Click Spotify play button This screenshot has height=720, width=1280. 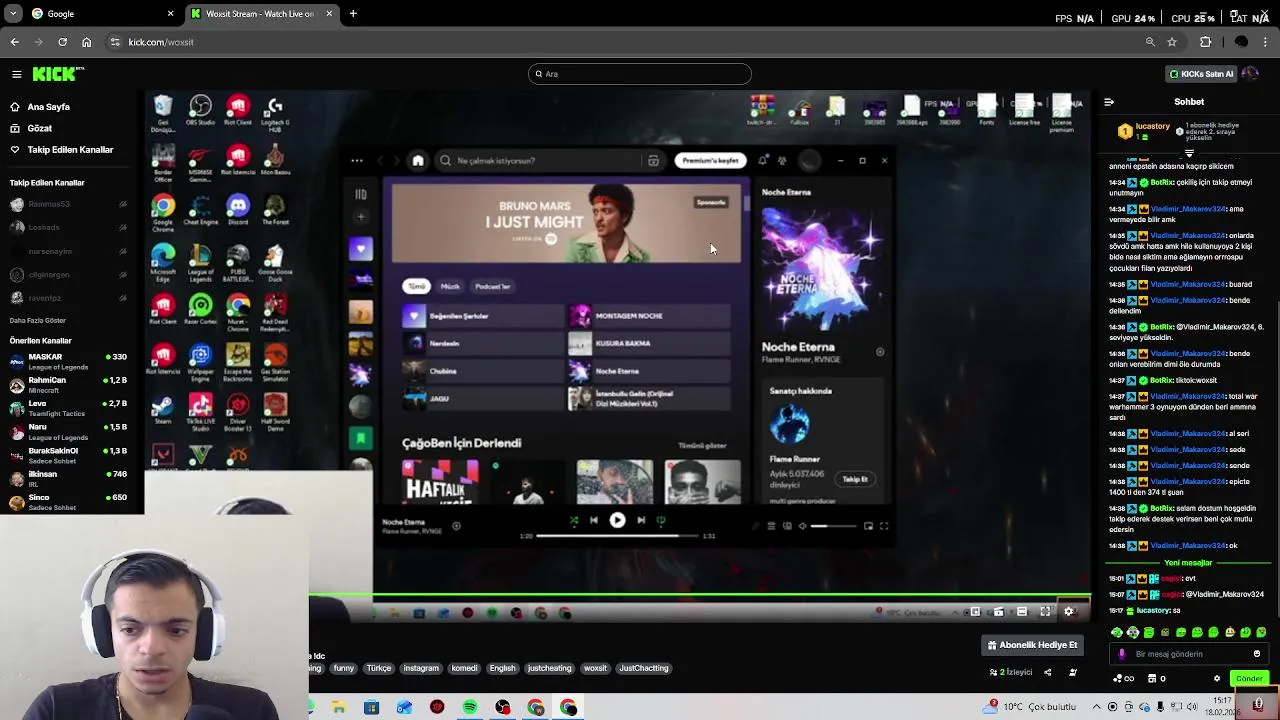coord(617,520)
